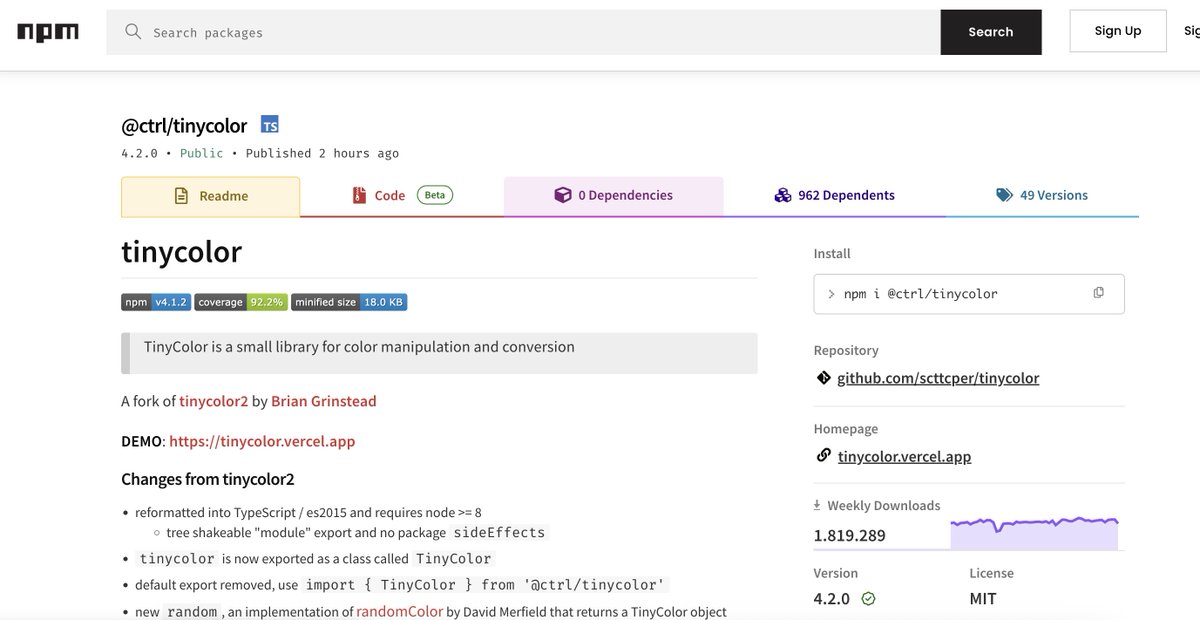Viewport: 1200px width, 620px height.
Task: Click the minified size 18.0 KB badge
Action: (349, 302)
